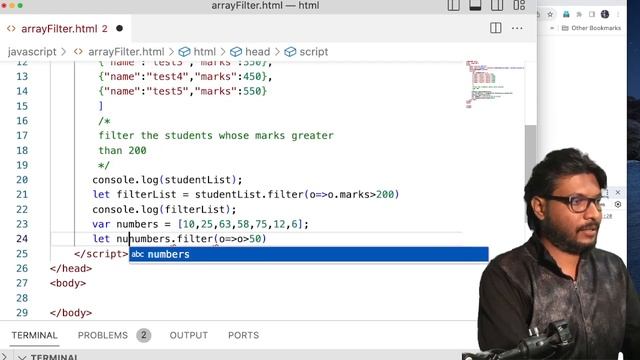Collapse the TERMINAL section chevron
This screenshot has height=360, width=640.
click(22, 357)
